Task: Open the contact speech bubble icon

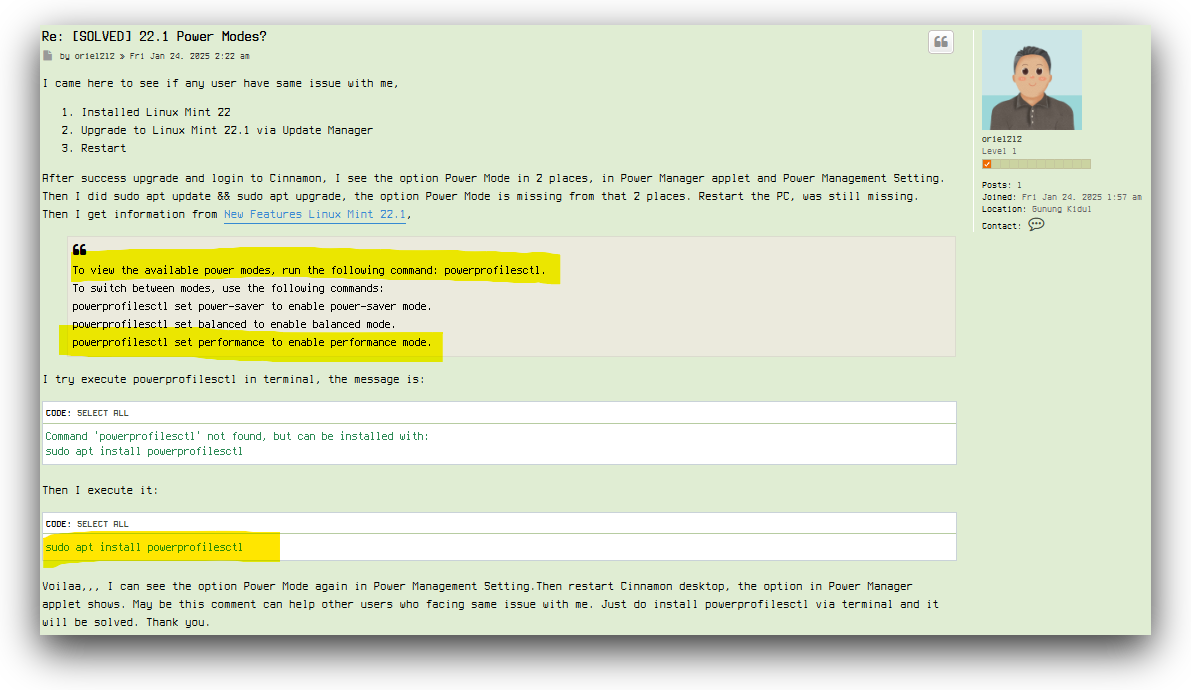Action: [1036, 224]
